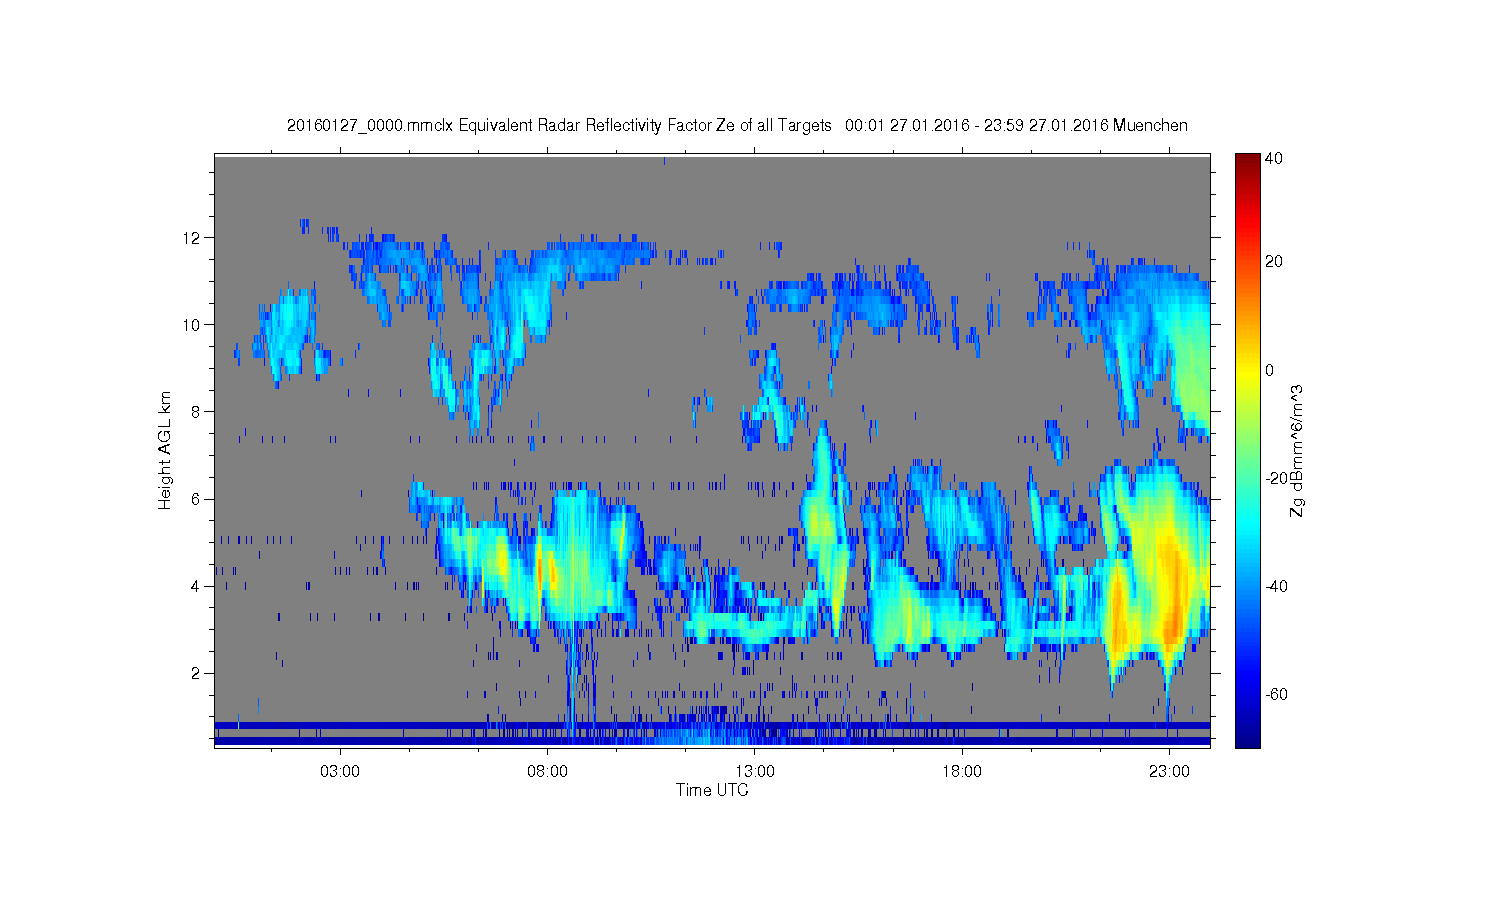Click the height tick label 10

coord(192,324)
